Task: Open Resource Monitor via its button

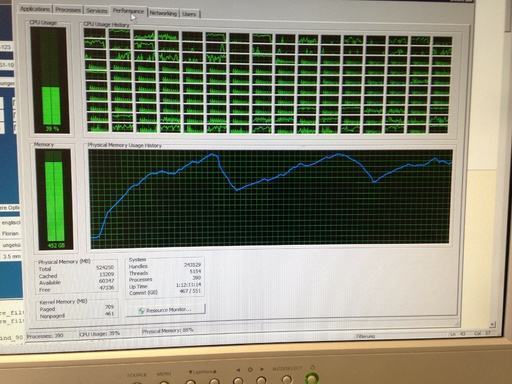Action: coord(166,310)
